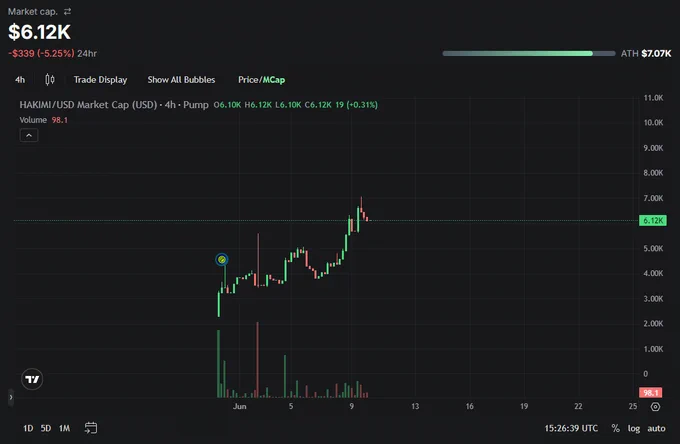The height and width of the screenshot is (444, 680).
Task: Open the go-to-date calendar icon
Action: point(91,428)
